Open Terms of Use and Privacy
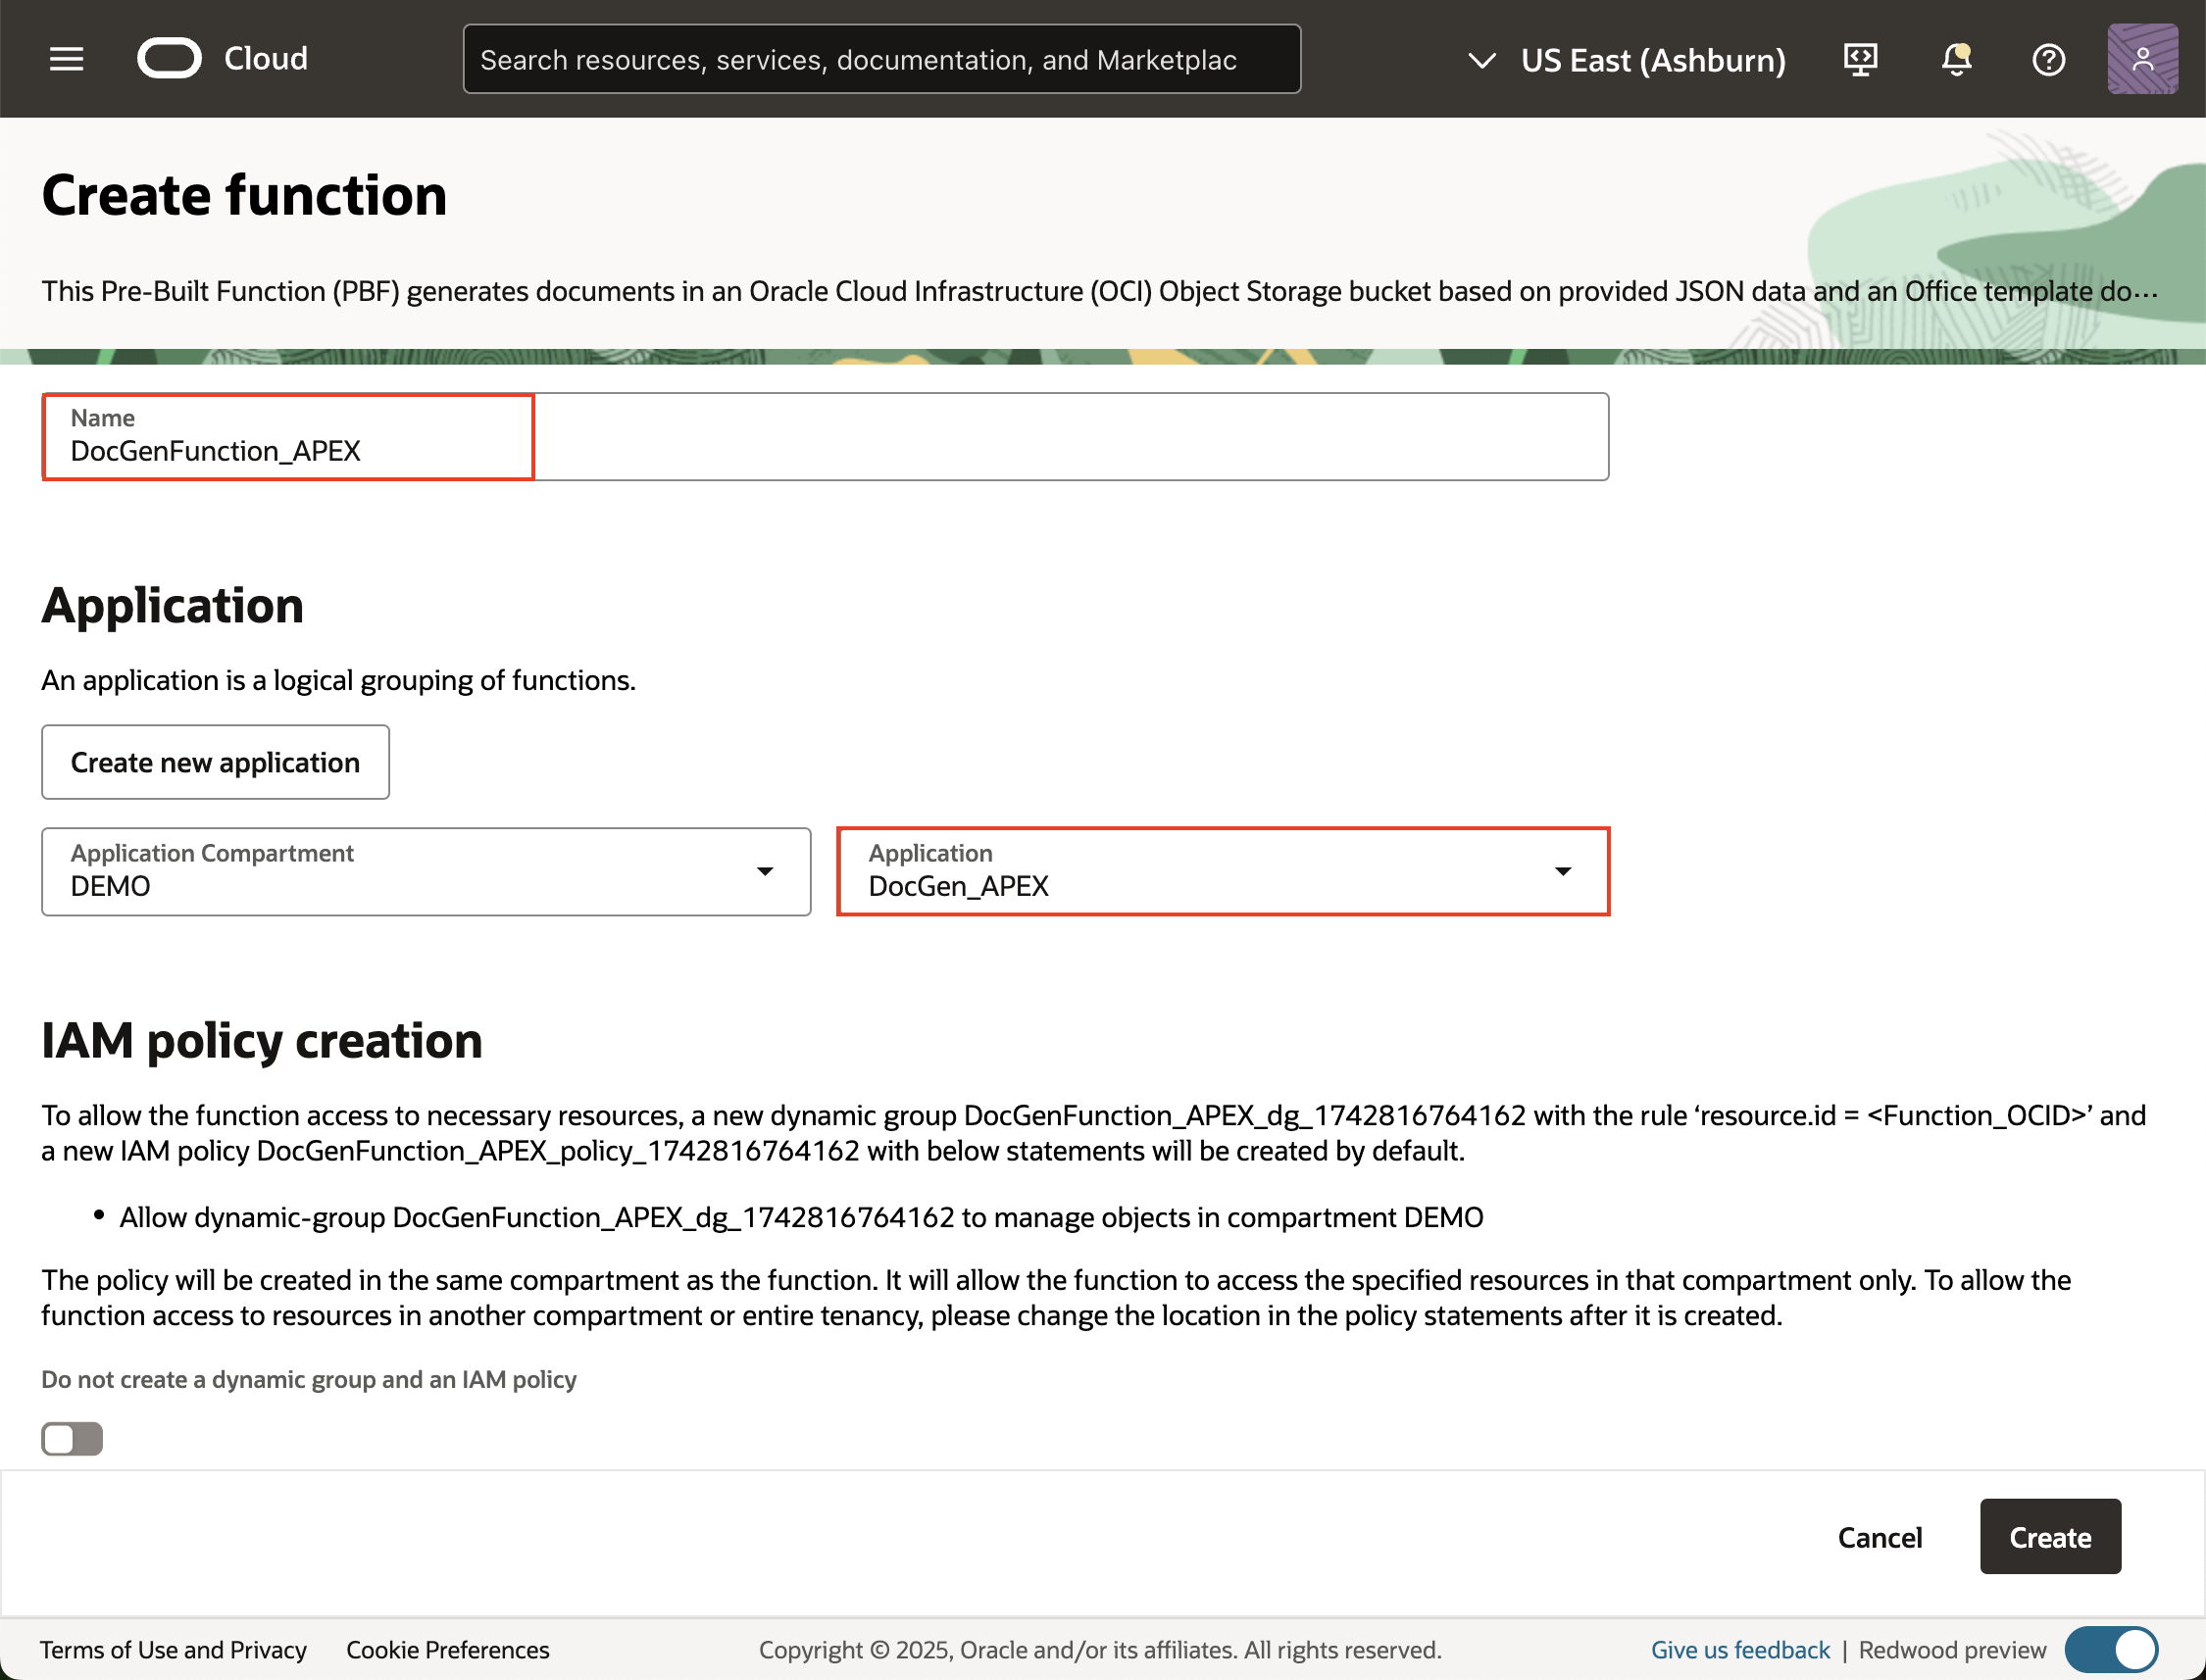This screenshot has width=2206, height=1680. click(173, 1649)
